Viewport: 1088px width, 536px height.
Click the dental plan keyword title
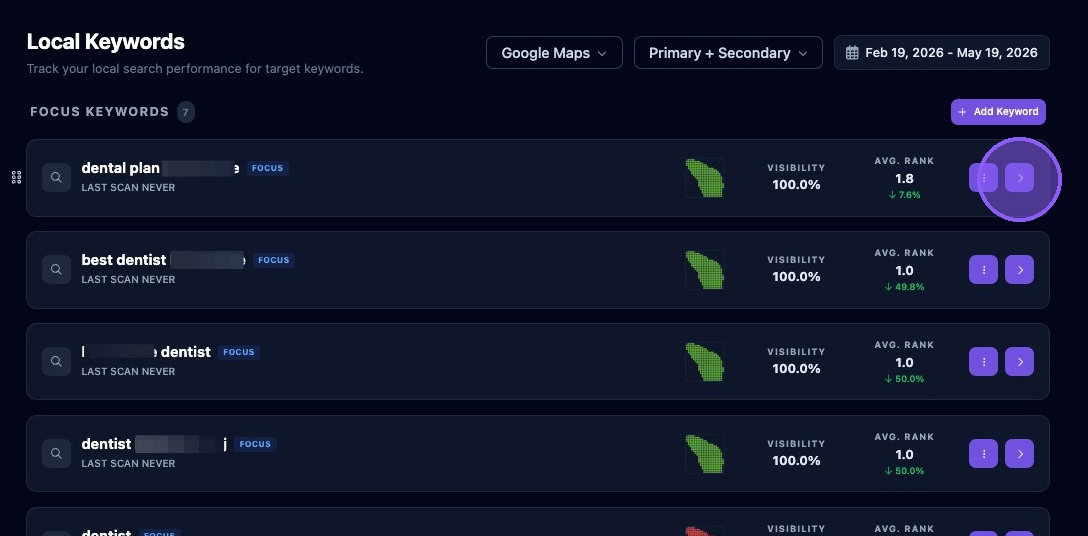(160, 168)
